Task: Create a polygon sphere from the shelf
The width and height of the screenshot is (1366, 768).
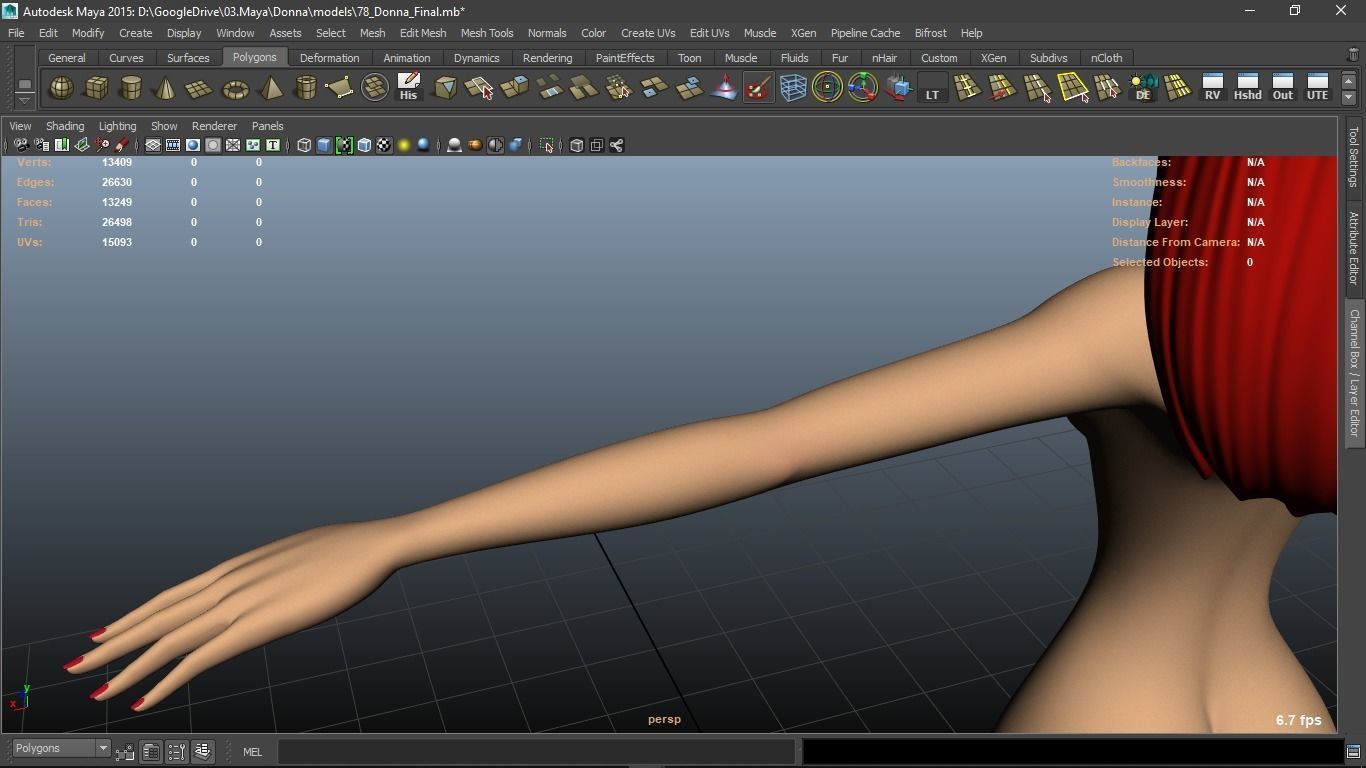Action: pos(61,88)
